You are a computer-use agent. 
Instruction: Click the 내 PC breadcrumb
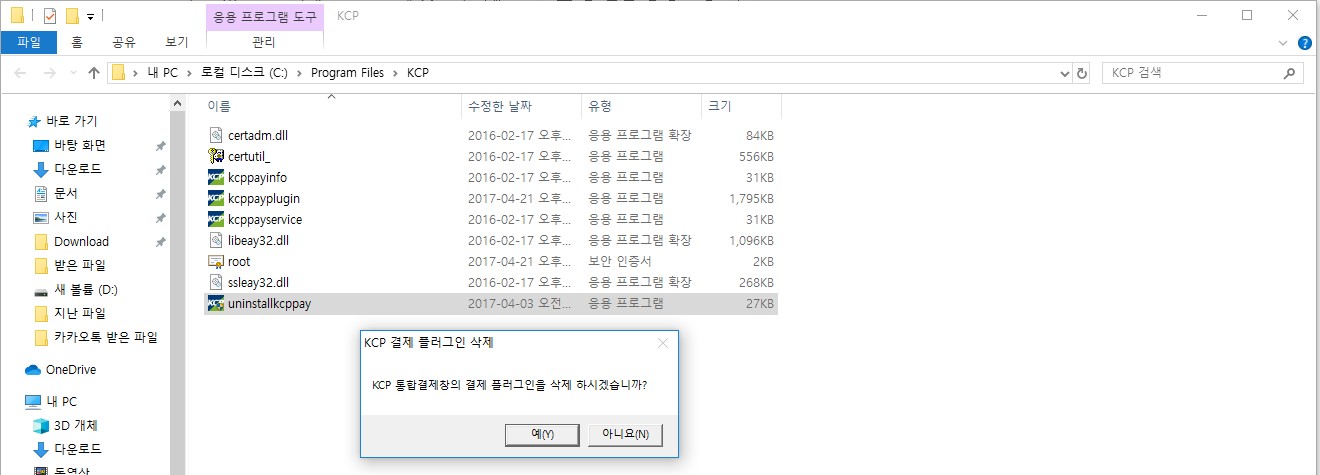(162, 73)
